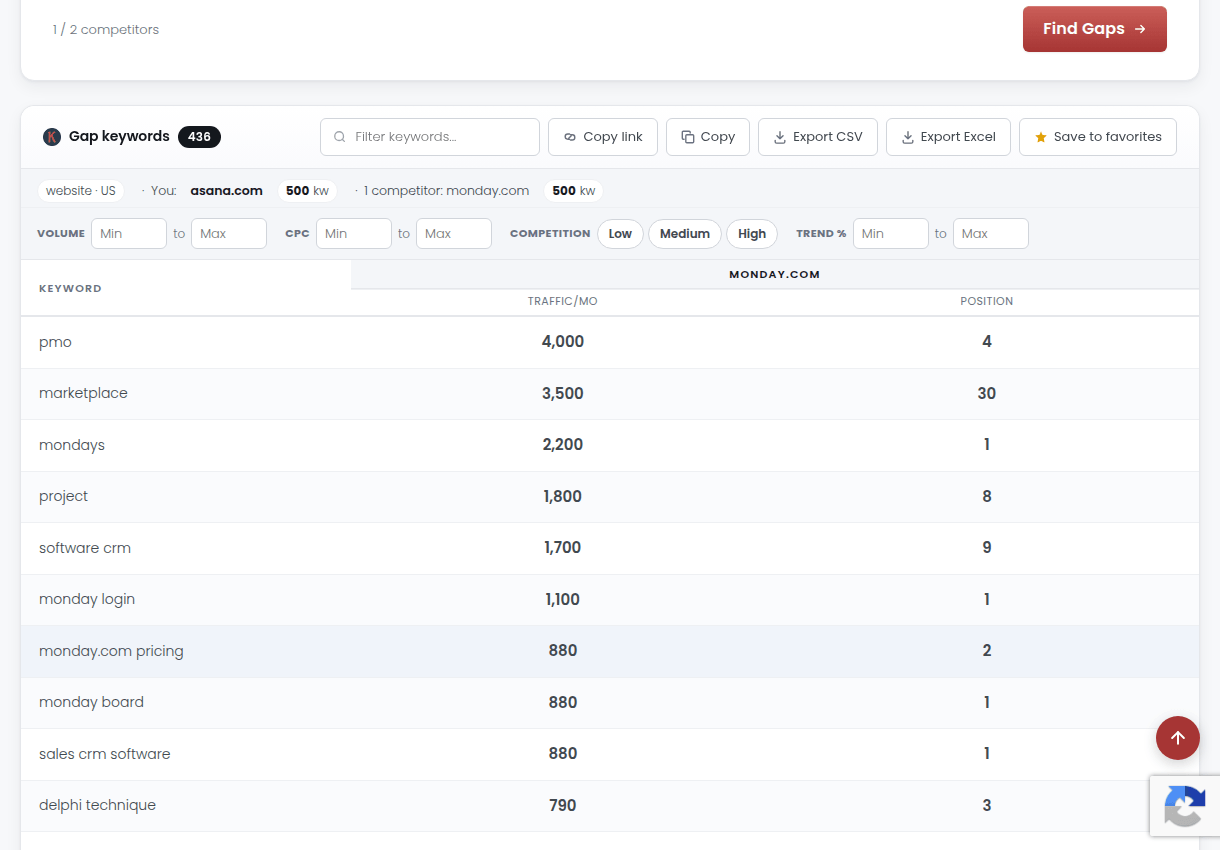Select the marketplace keyword
The width and height of the screenshot is (1220, 850).
point(83,393)
